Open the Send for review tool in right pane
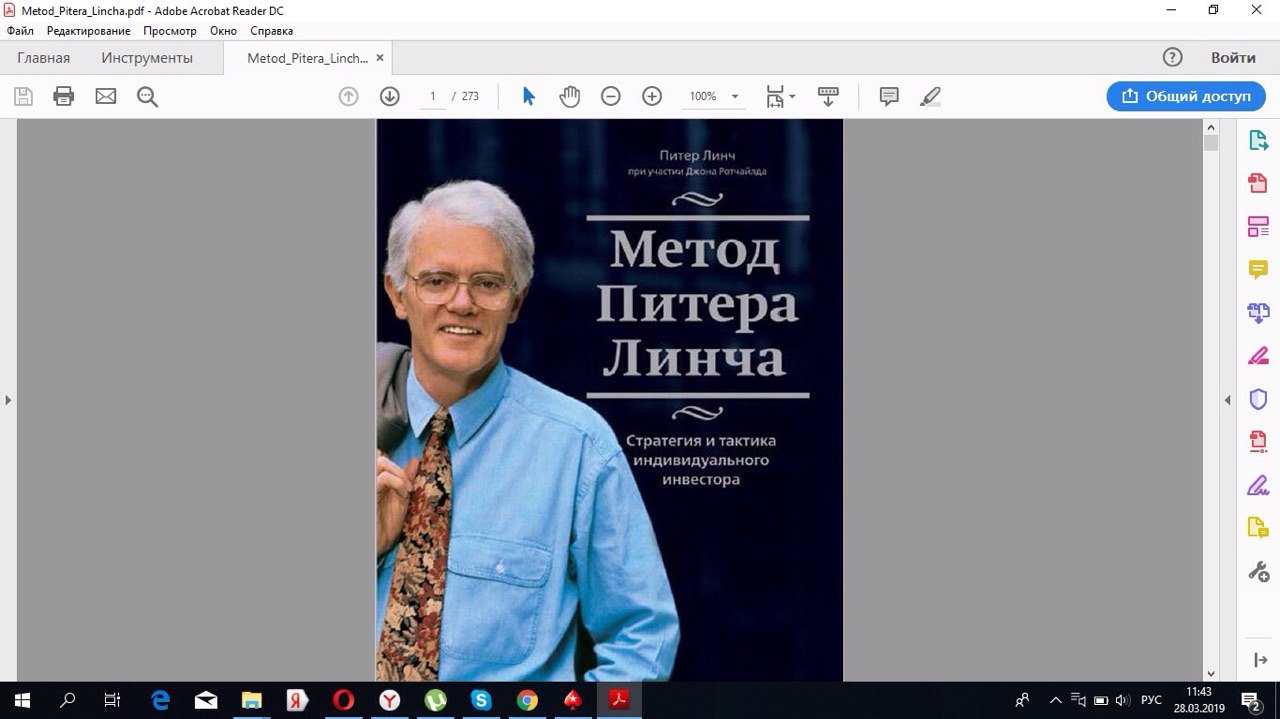 (1258, 529)
